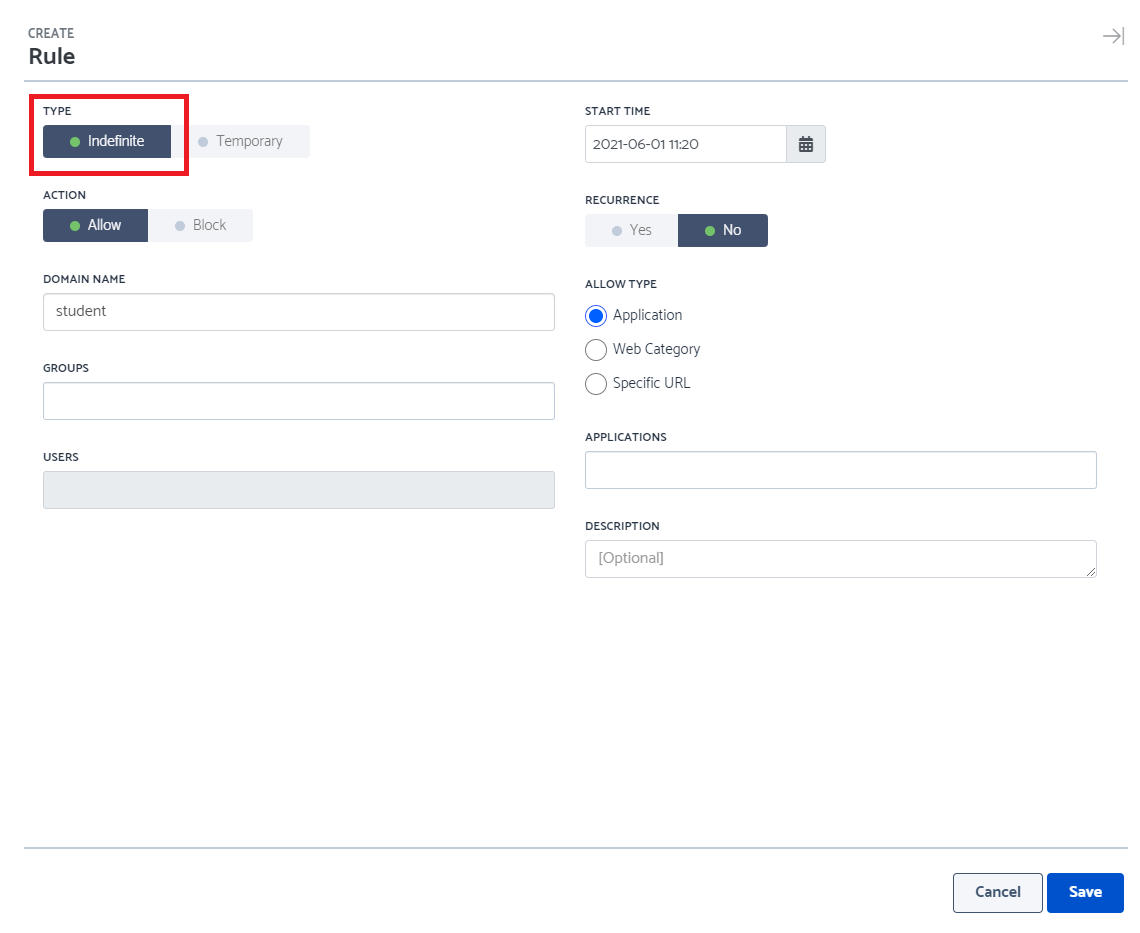Click the disabled Users field
The height and width of the screenshot is (933, 1140).
point(299,490)
